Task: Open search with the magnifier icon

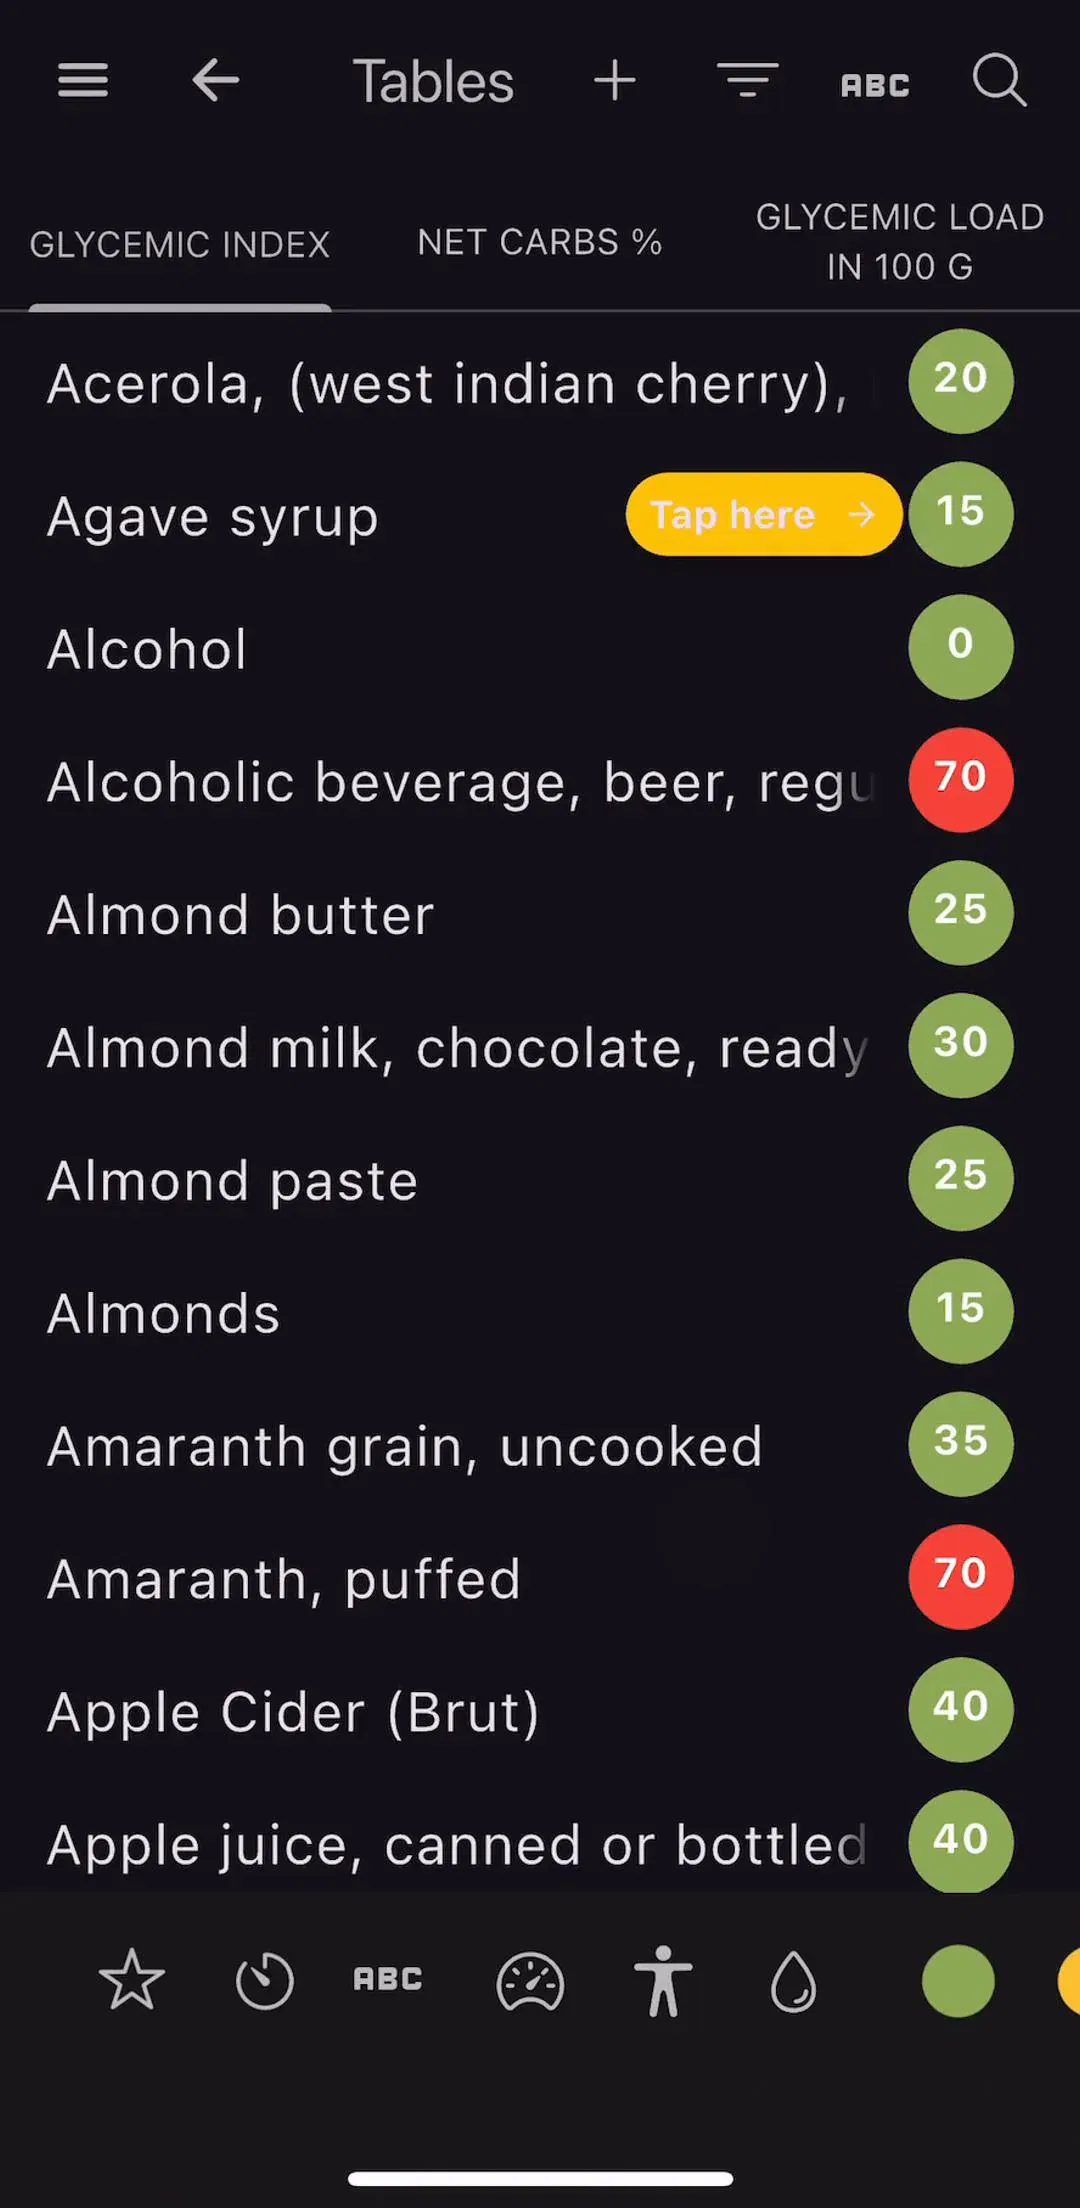Action: click(1000, 80)
